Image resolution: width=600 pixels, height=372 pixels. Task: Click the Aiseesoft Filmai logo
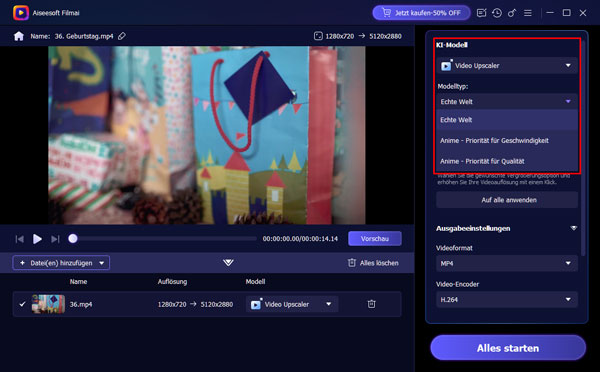(21, 13)
